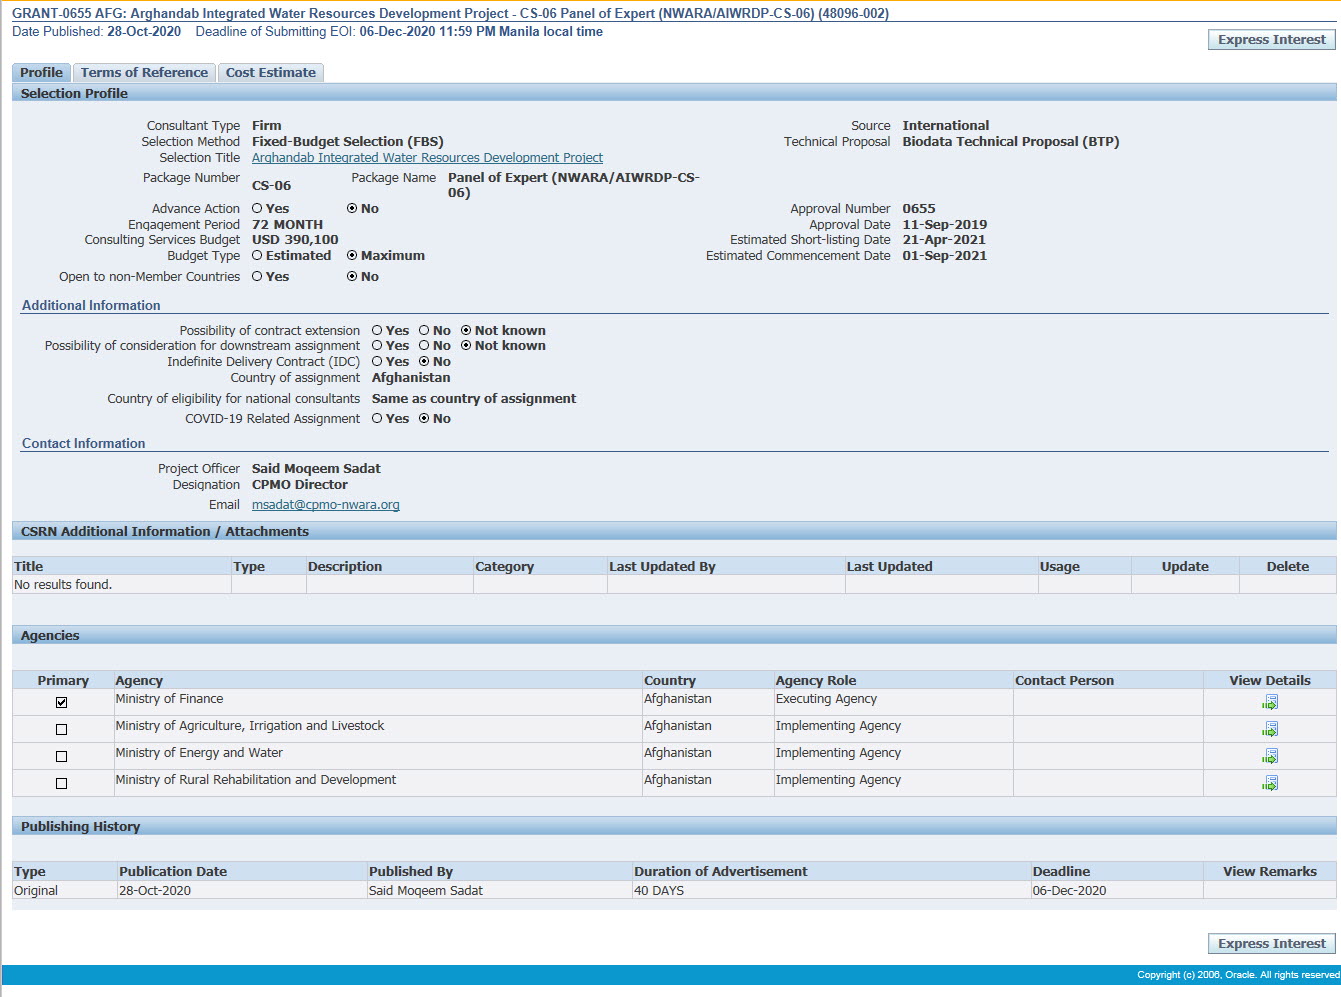Image resolution: width=1341 pixels, height=997 pixels.
Task: Click '40 DAYS' duration cell
Action: [x=659, y=890]
